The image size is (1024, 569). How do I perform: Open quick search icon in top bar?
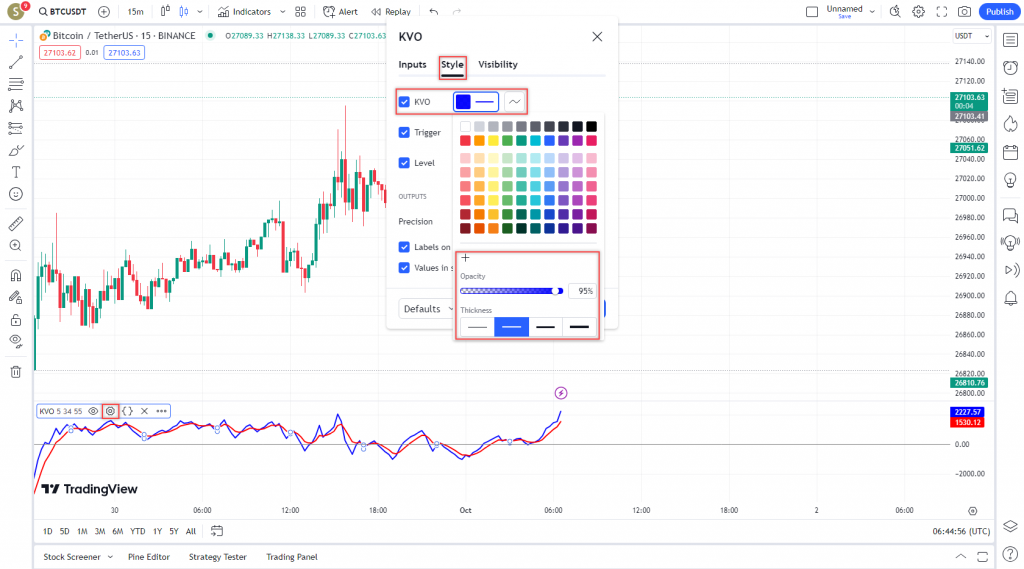click(x=895, y=12)
